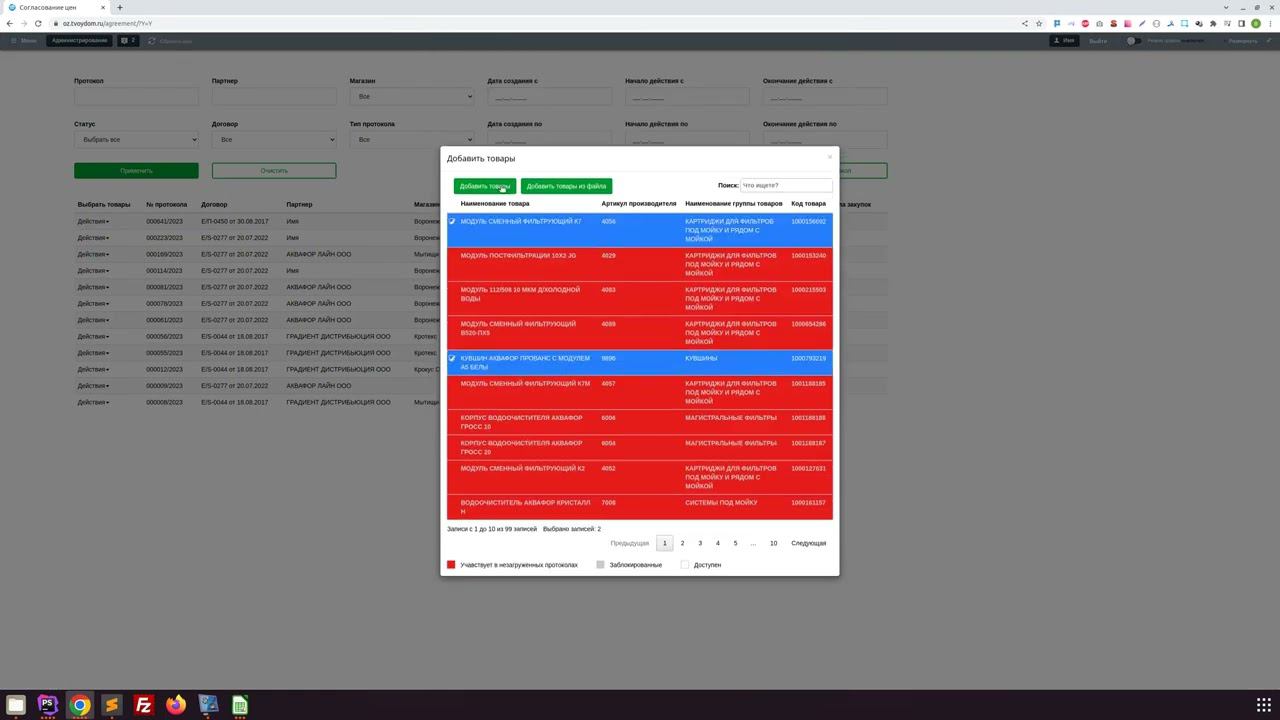This screenshot has width=1280, height=720.
Task: Expand Действия for protocol 000008/2023
Action: (x=93, y=402)
